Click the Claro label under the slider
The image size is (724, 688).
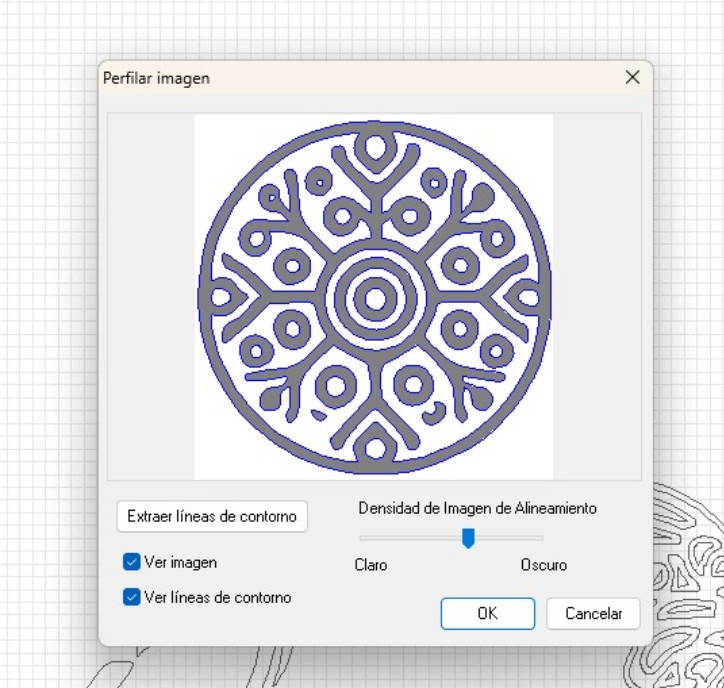coord(371,565)
